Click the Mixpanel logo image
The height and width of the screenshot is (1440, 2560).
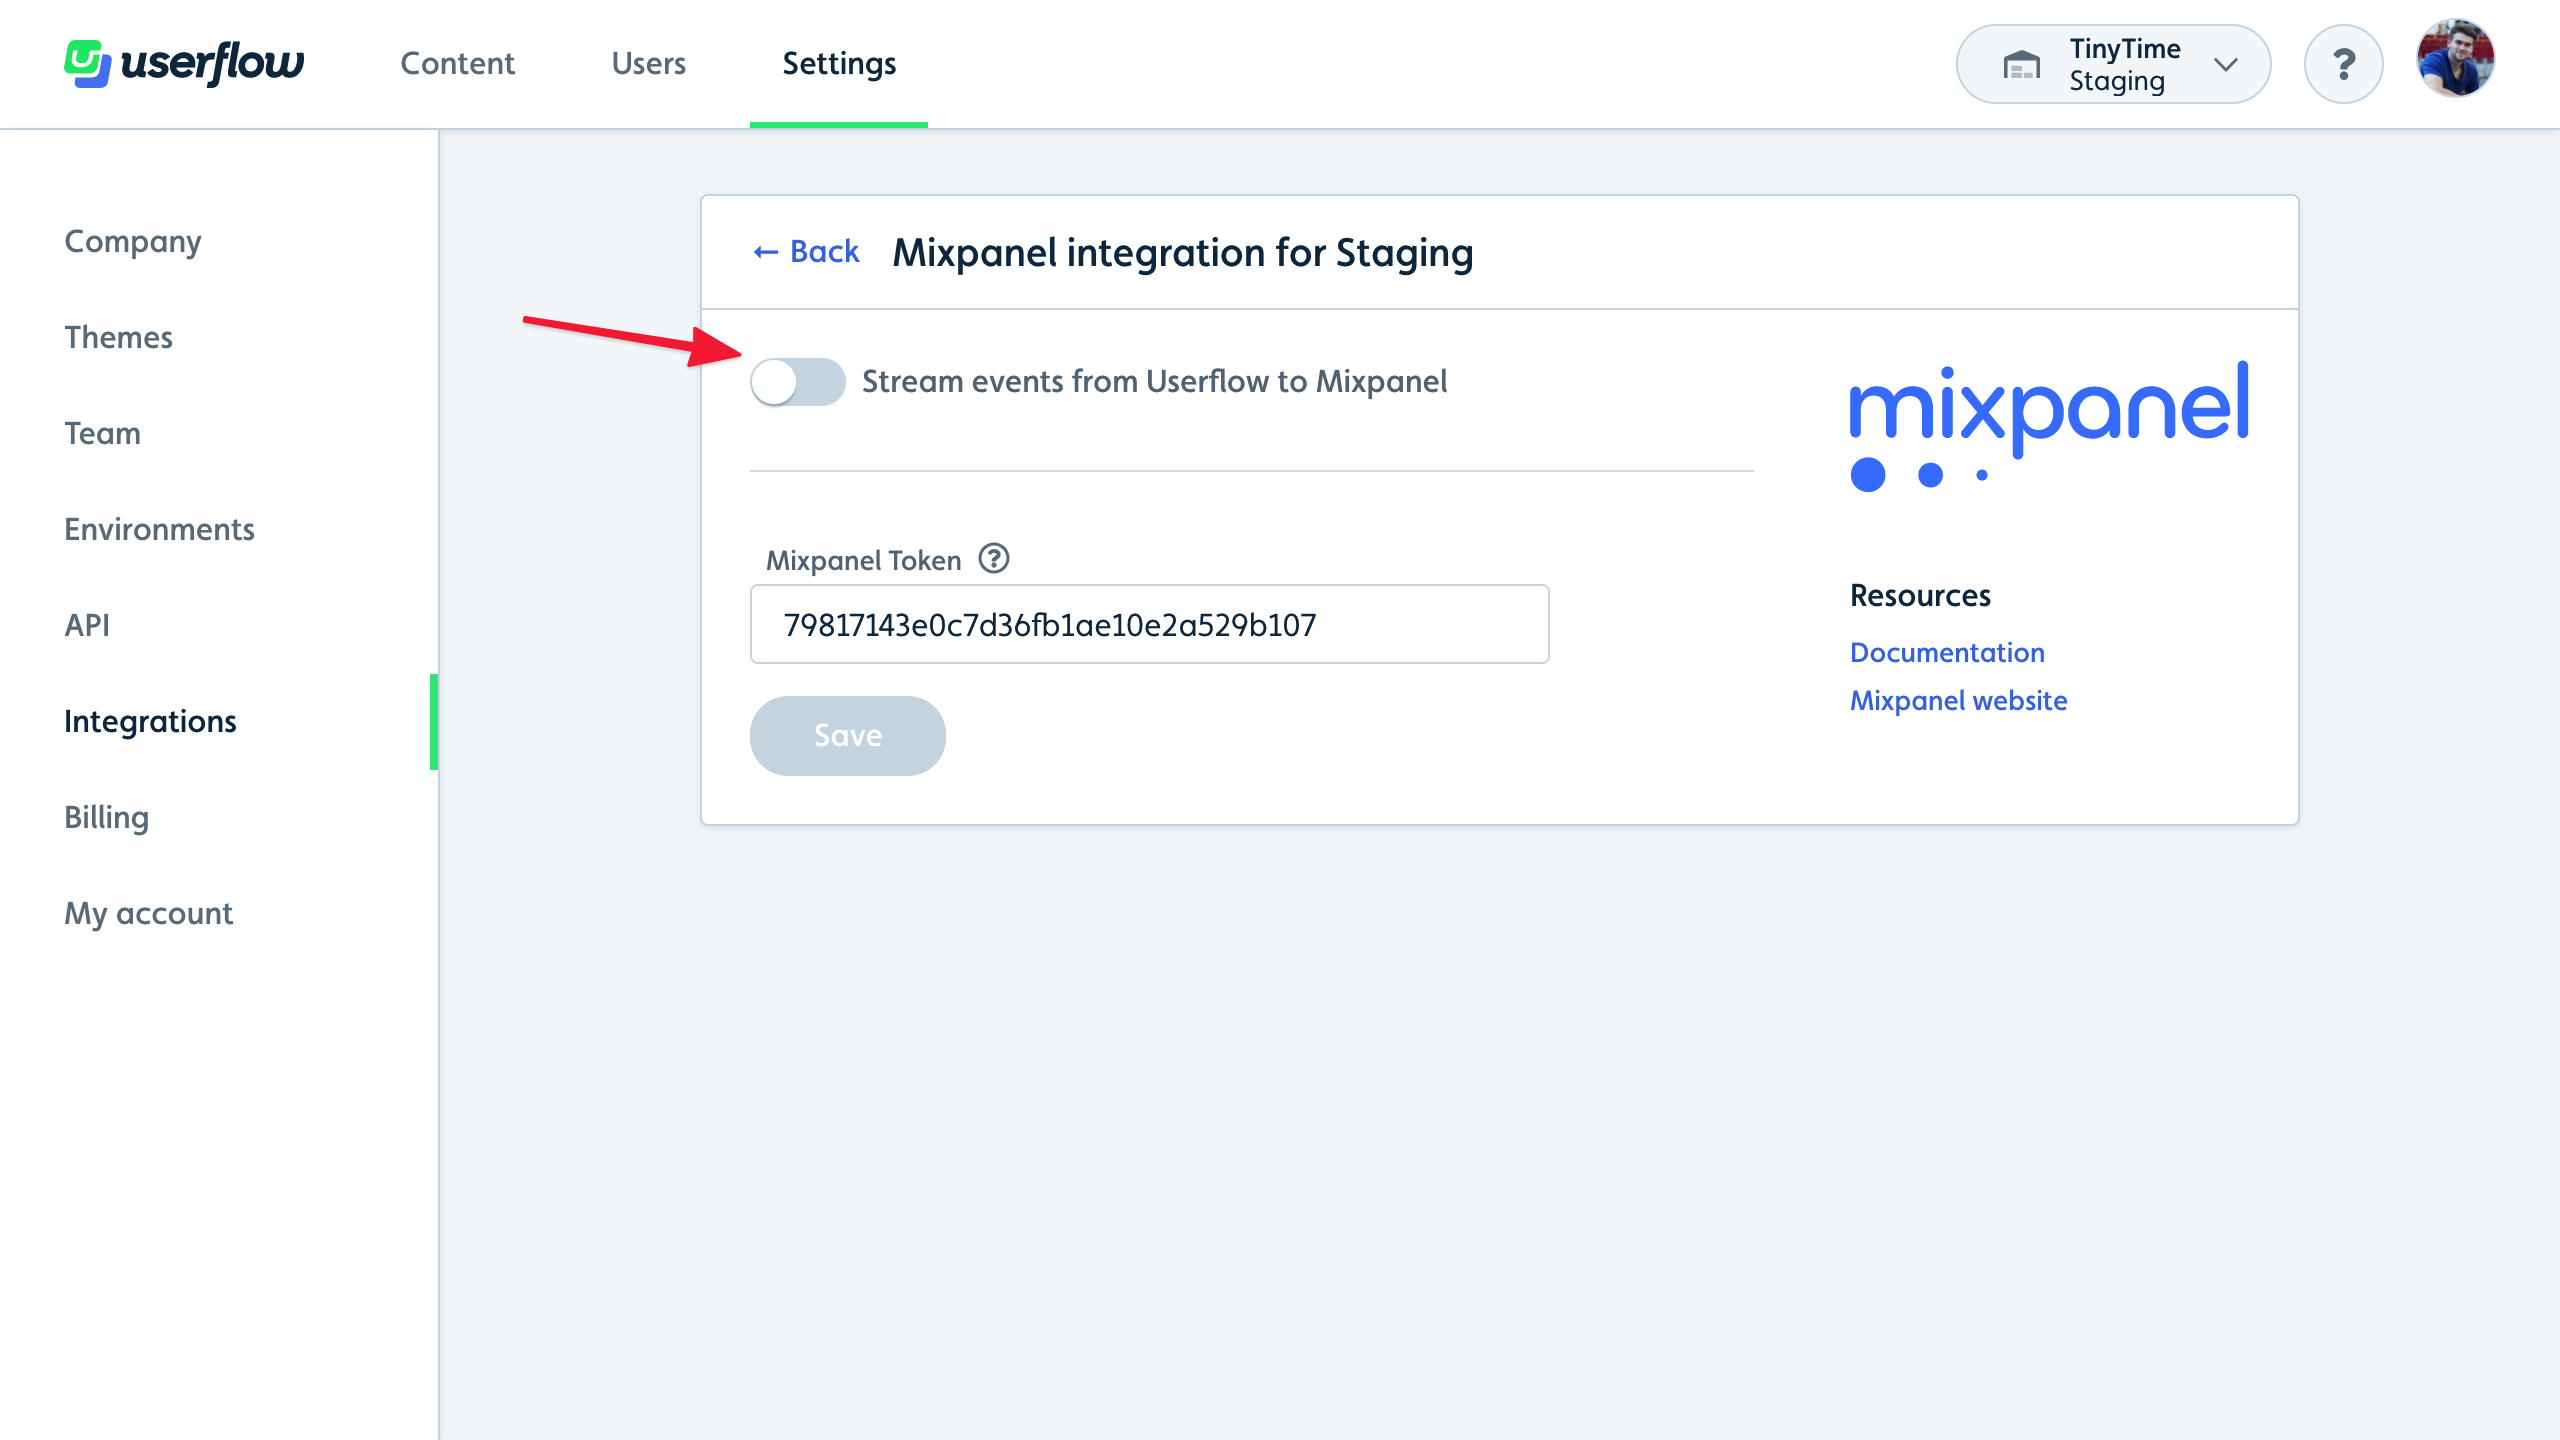pos(2049,425)
